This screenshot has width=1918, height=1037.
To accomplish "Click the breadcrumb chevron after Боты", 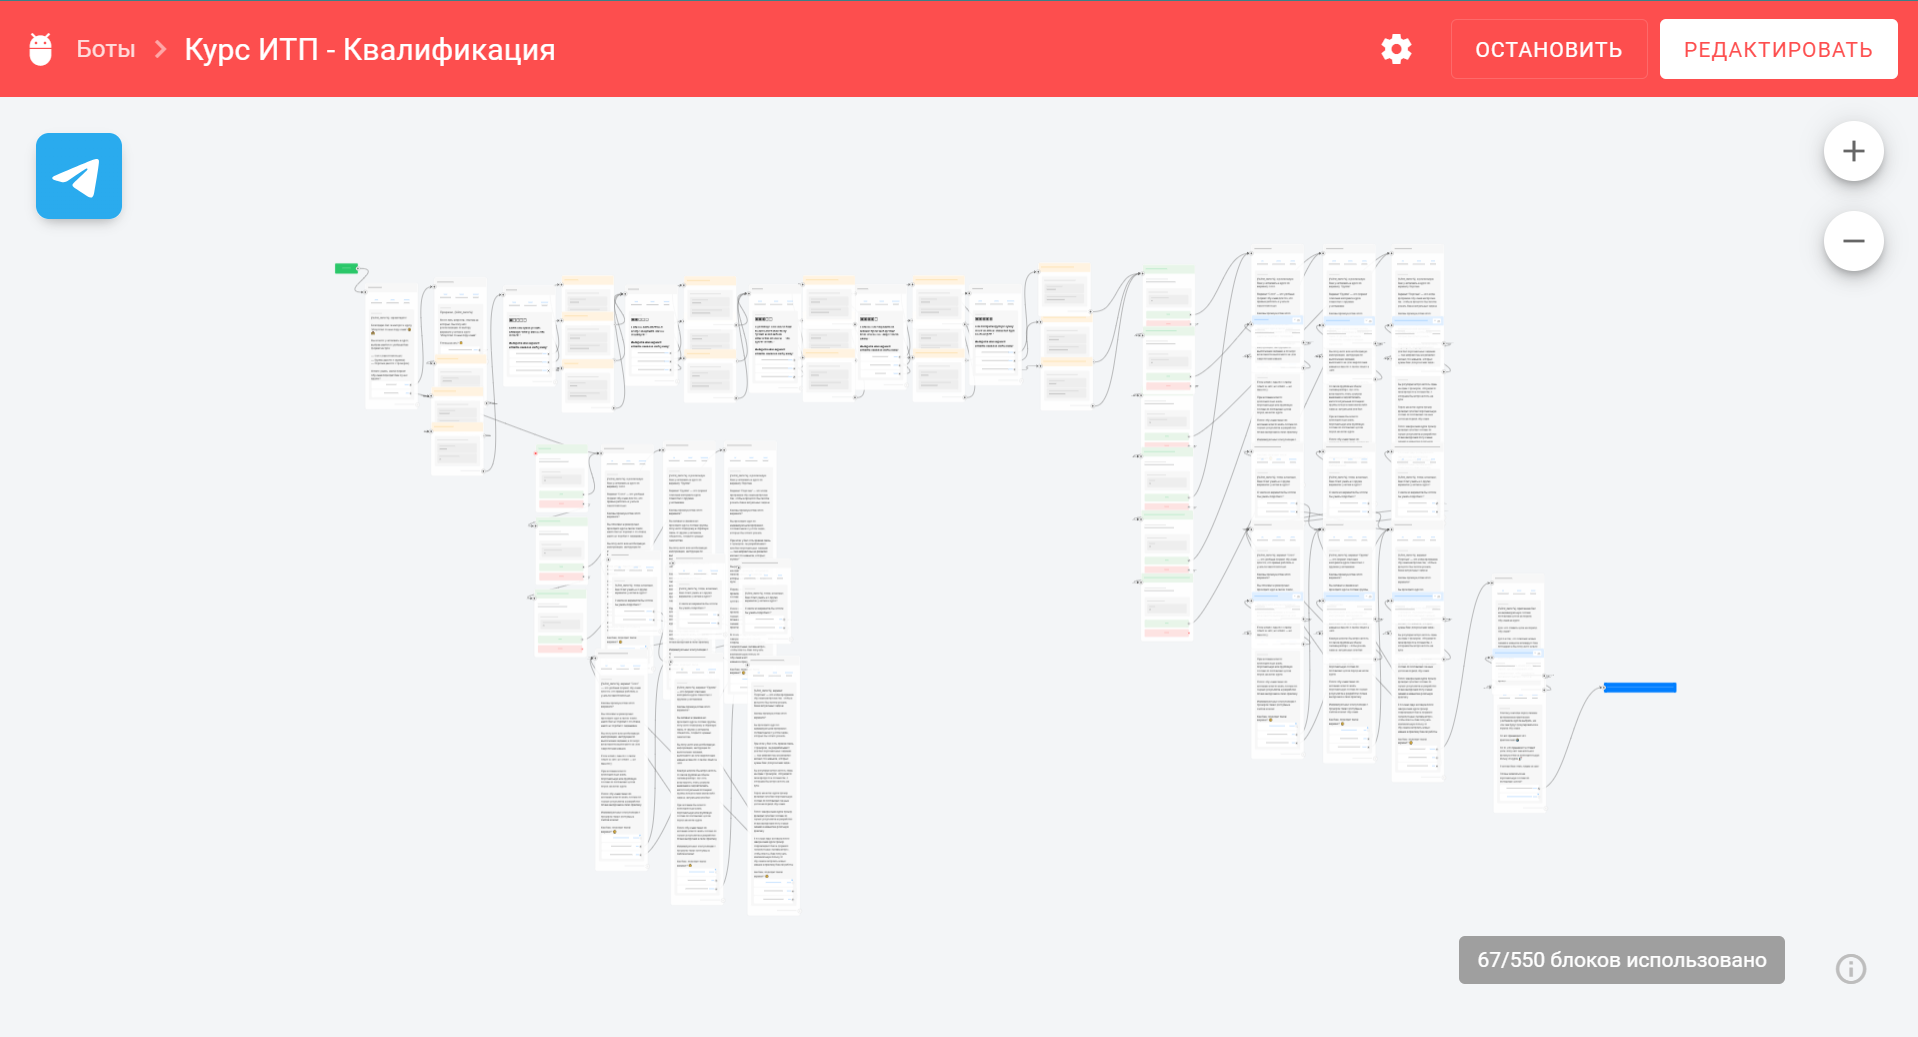I will pos(160,49).
